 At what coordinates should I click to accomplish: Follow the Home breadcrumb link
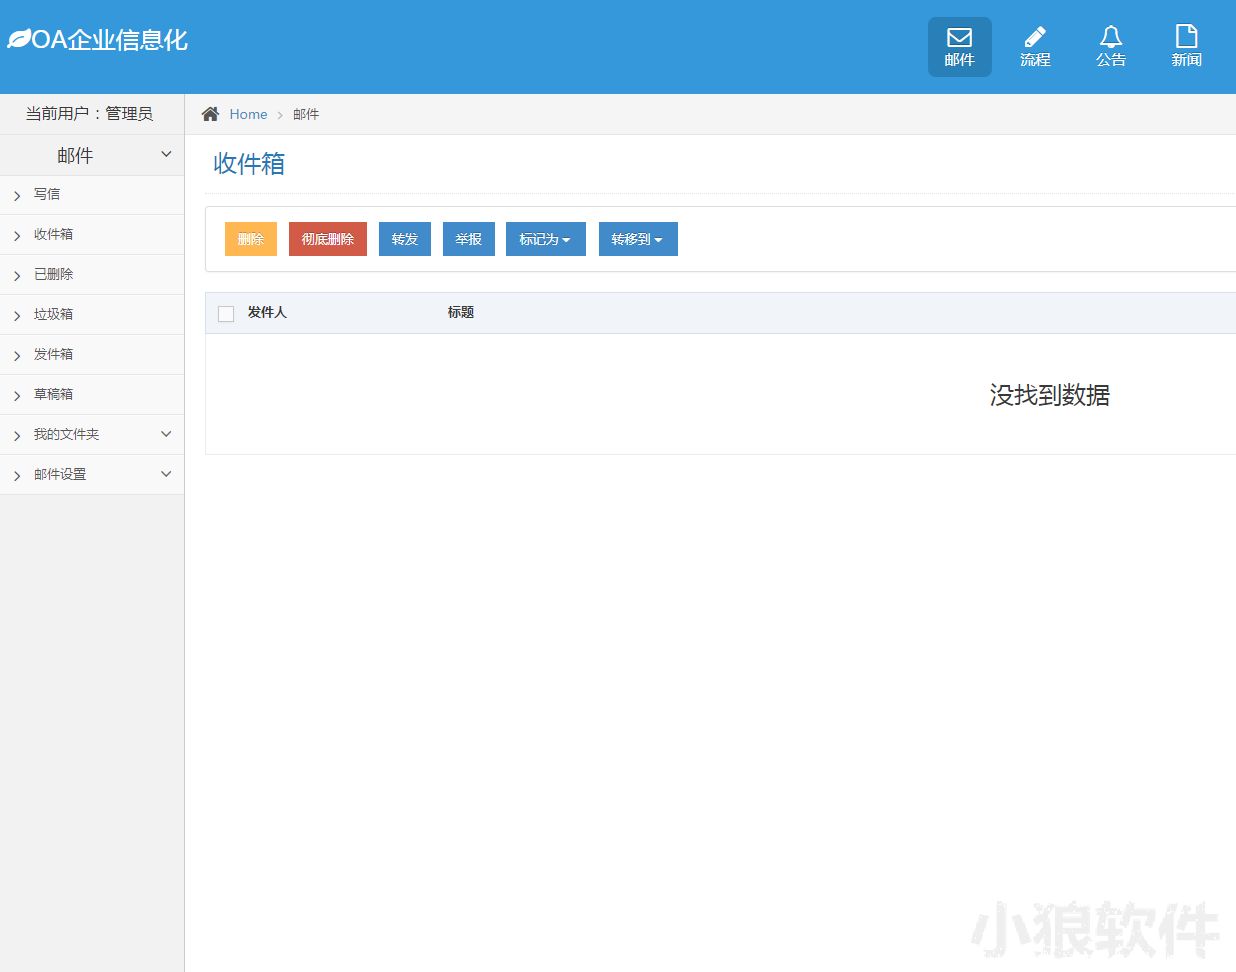[x=248, y=114]
